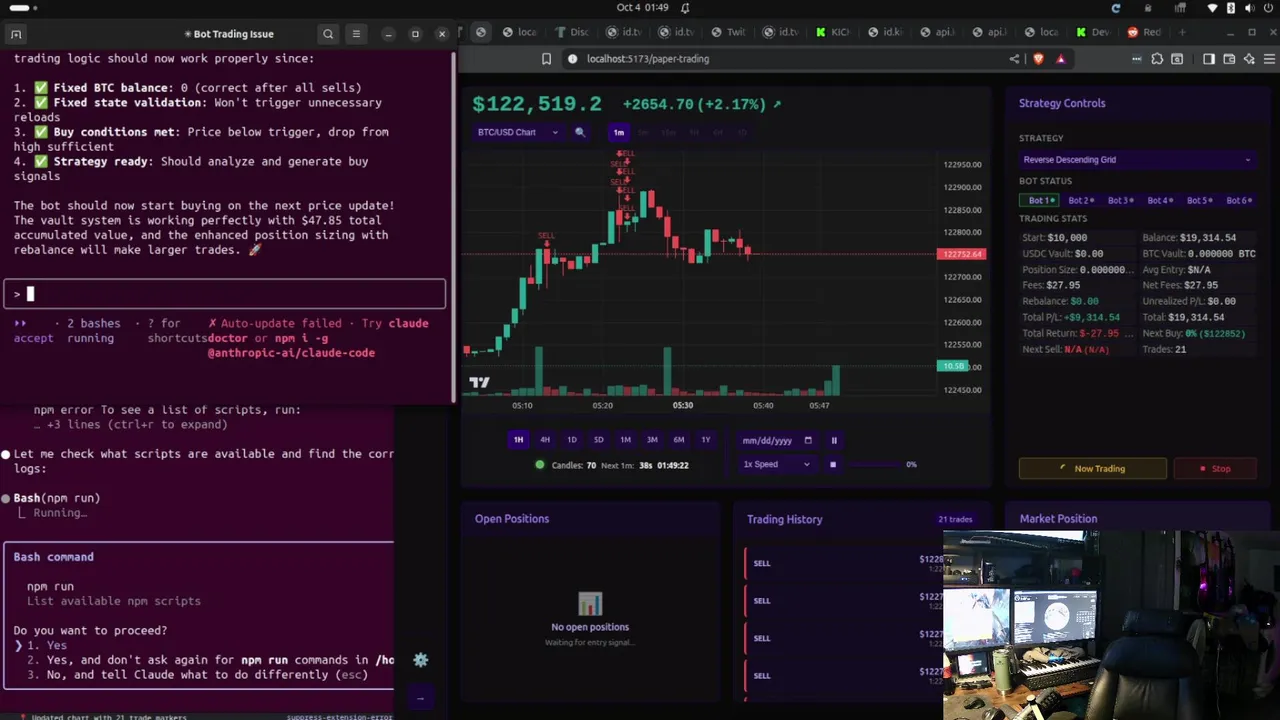Open the Leo AI sparkle icon
Image resolution: width=1280 pixels, height=720 pixels.
tap(1249, 59)
